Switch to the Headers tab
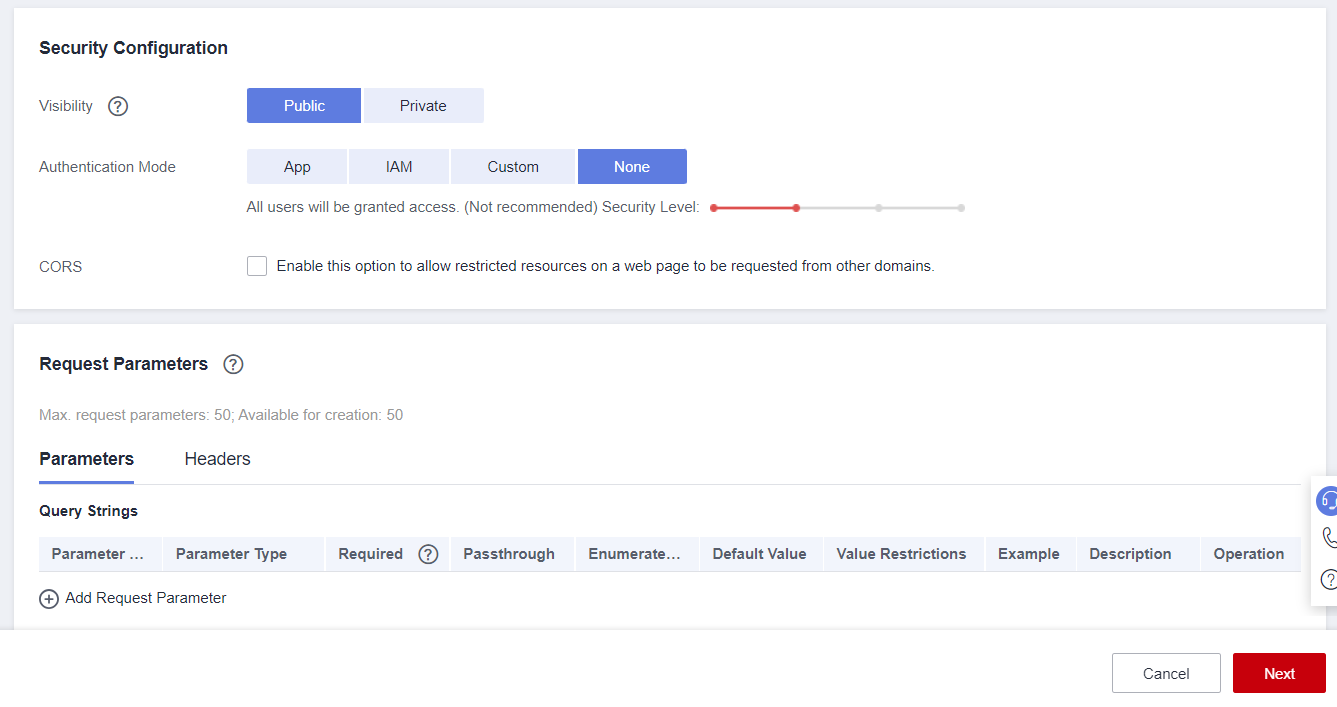Screen dimensions: 1337x707 217,459
